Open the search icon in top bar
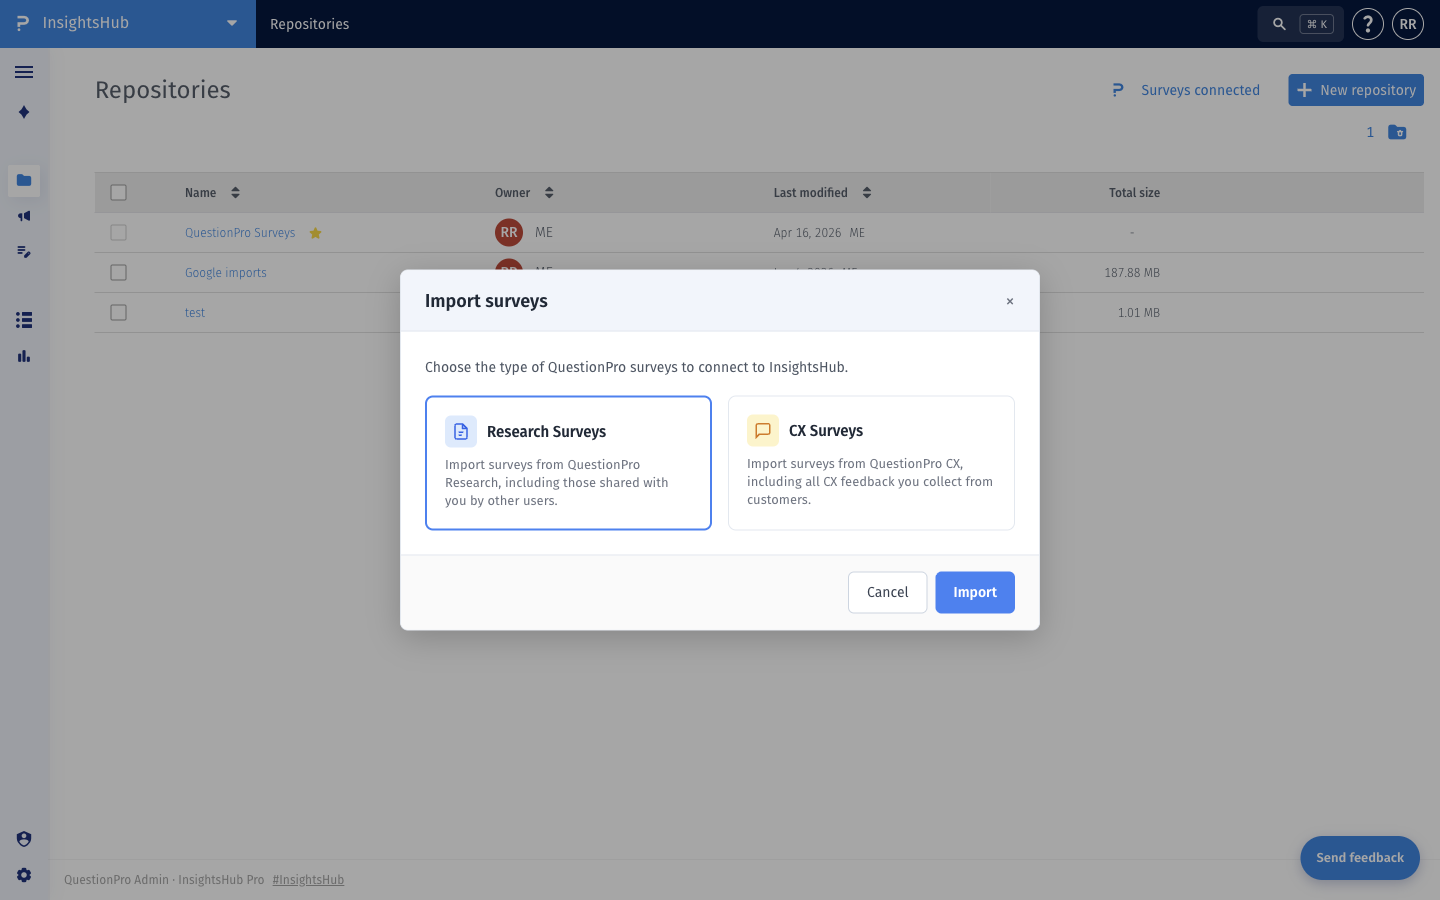 point(1279,24)
